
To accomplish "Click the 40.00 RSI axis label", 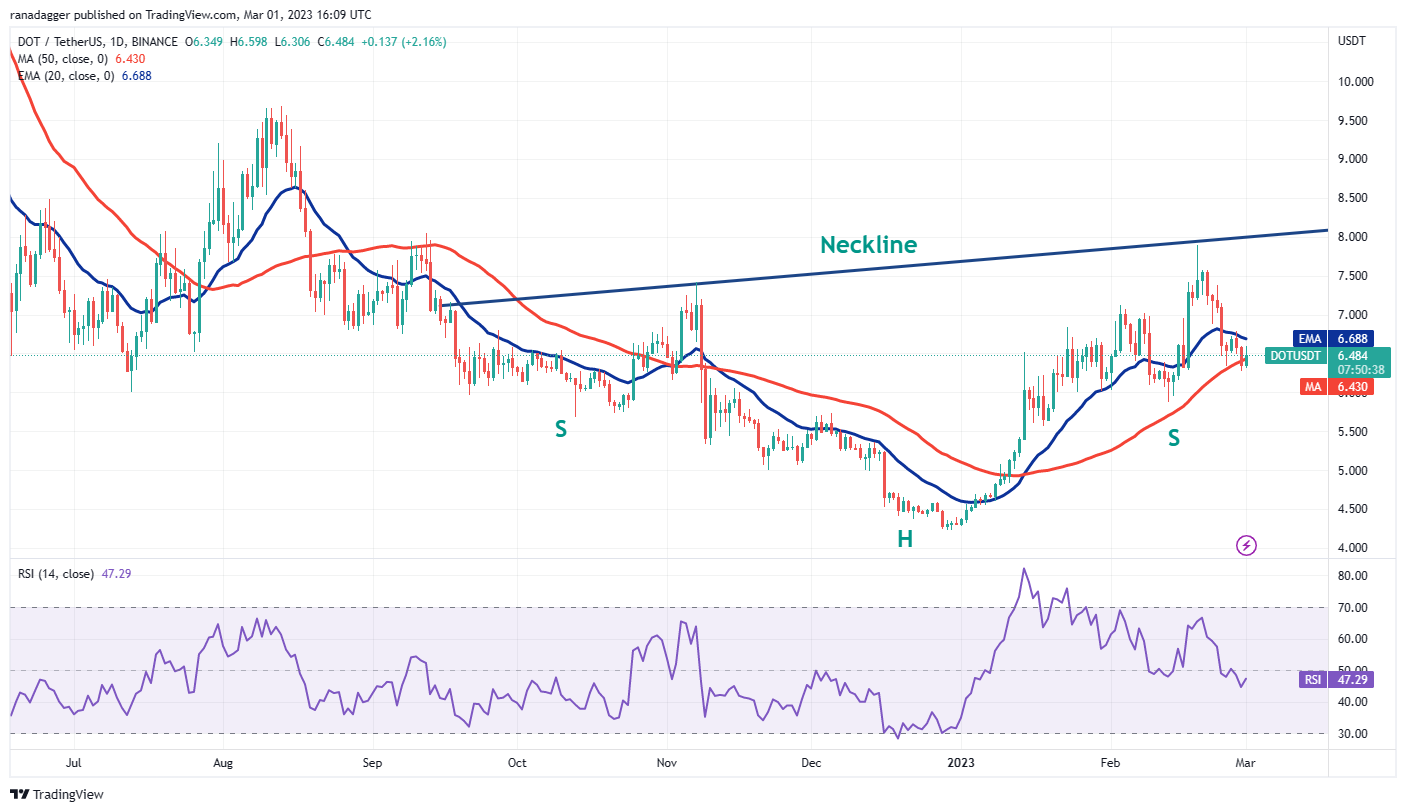I will tap(1355, 702).
